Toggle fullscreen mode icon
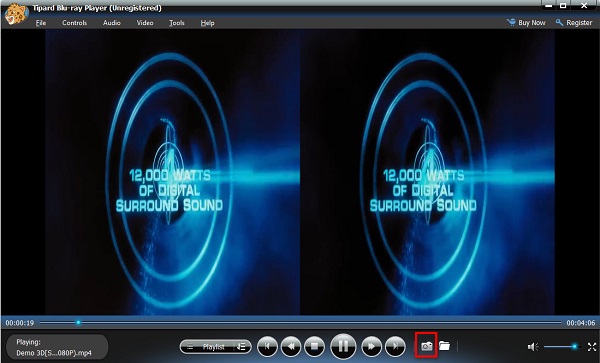The height and width of the screenshot is (363, 600). tap(592, 347)
